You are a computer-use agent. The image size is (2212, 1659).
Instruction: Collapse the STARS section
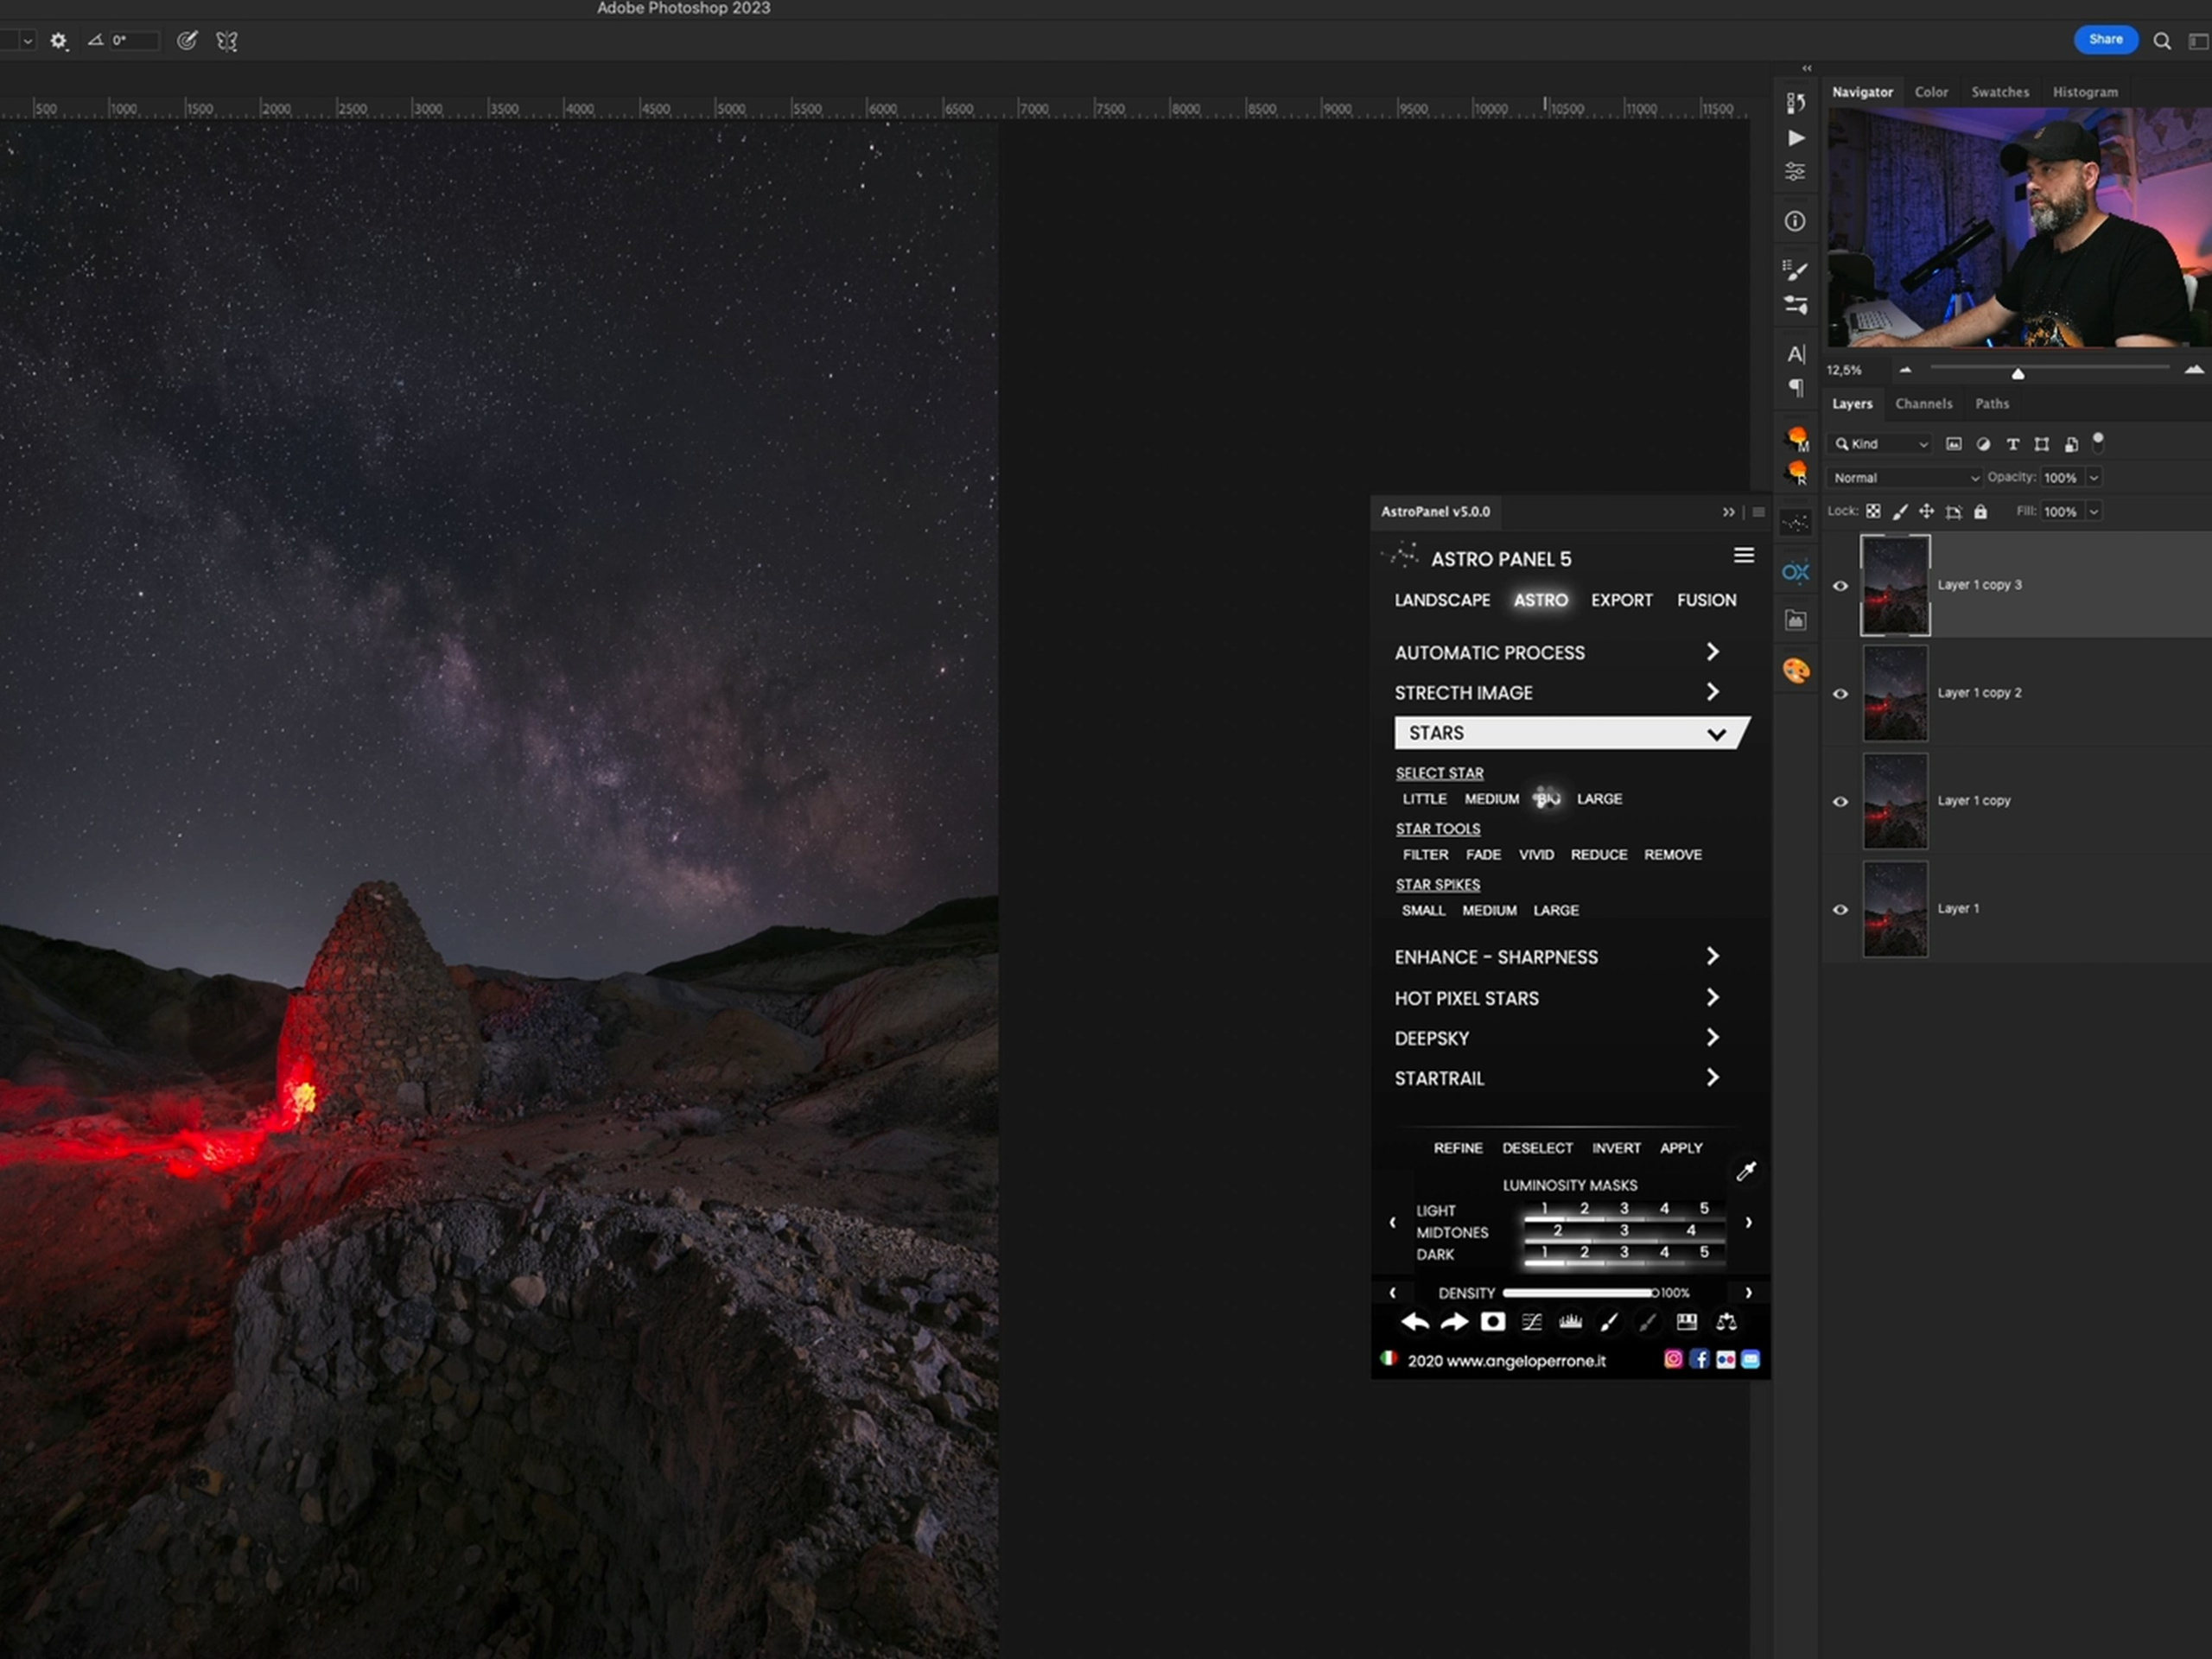[1716, 734]
